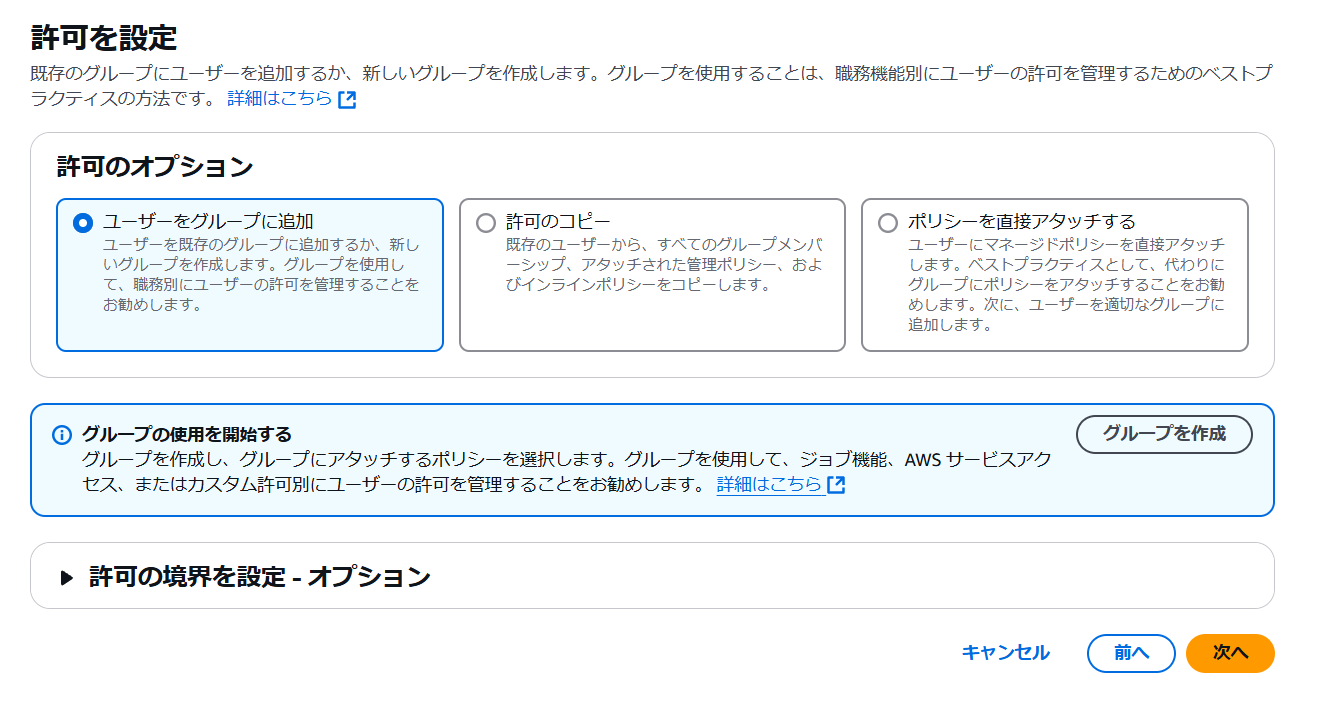Cancel the user creation via キャンセル
The image size is (1338, 711).
pyautogui.click(x=1005, y=653)
